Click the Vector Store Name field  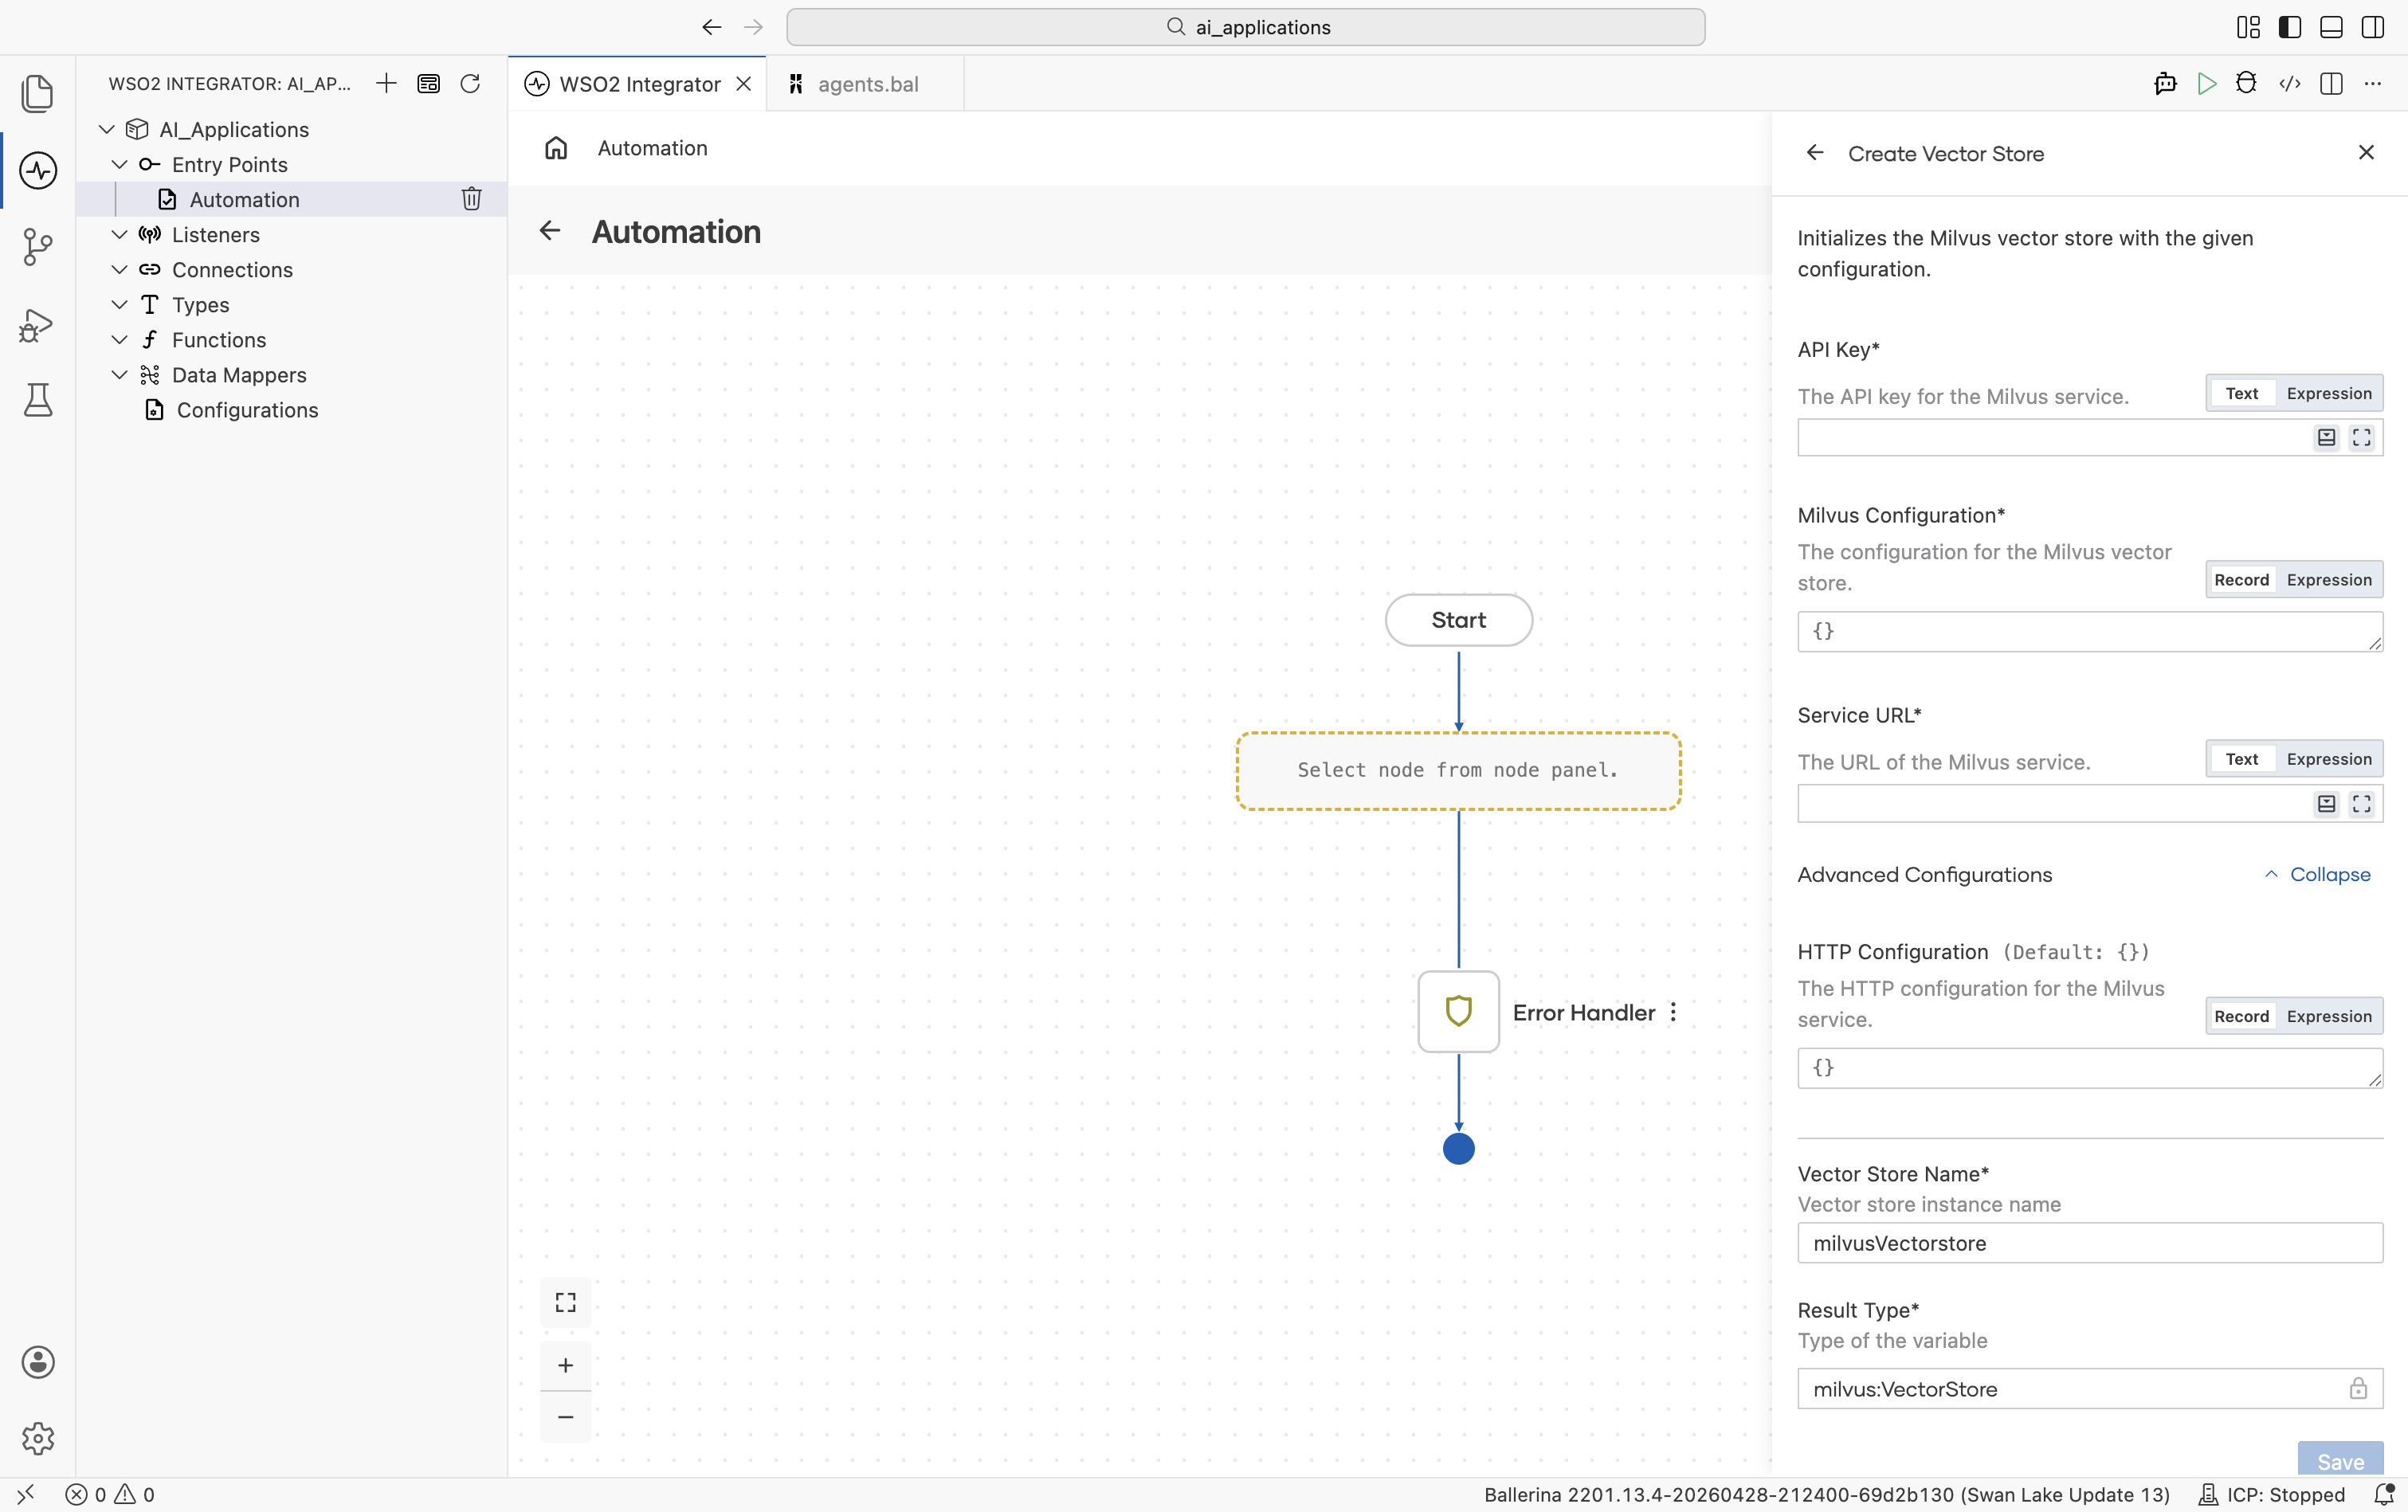(x=2090, y=1243)
